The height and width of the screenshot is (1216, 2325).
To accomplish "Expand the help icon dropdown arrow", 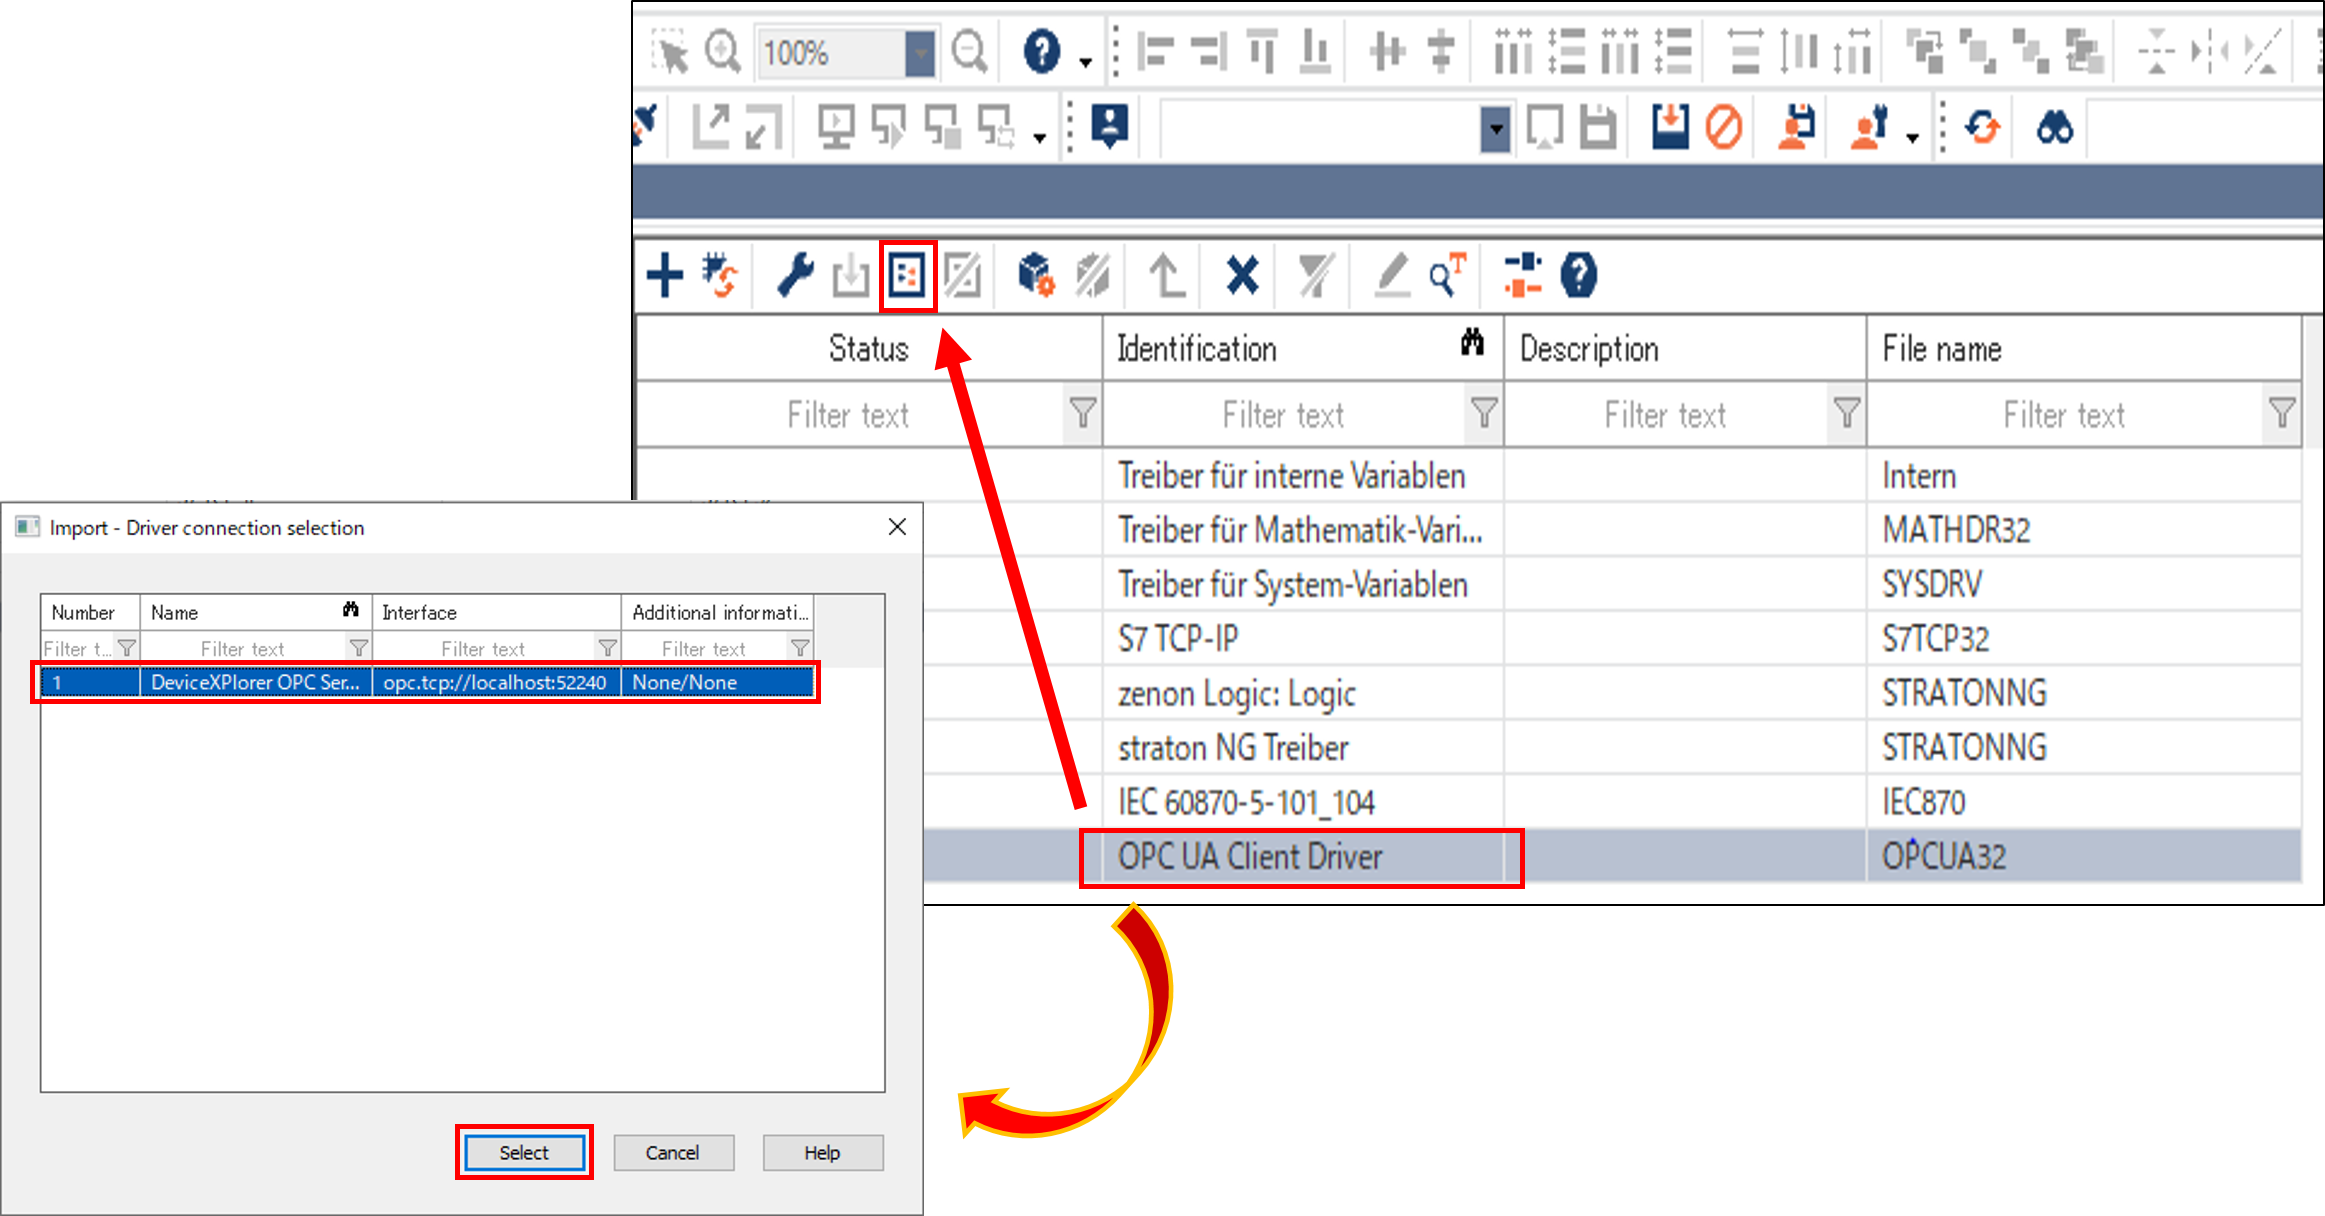I will (1085, 62).
